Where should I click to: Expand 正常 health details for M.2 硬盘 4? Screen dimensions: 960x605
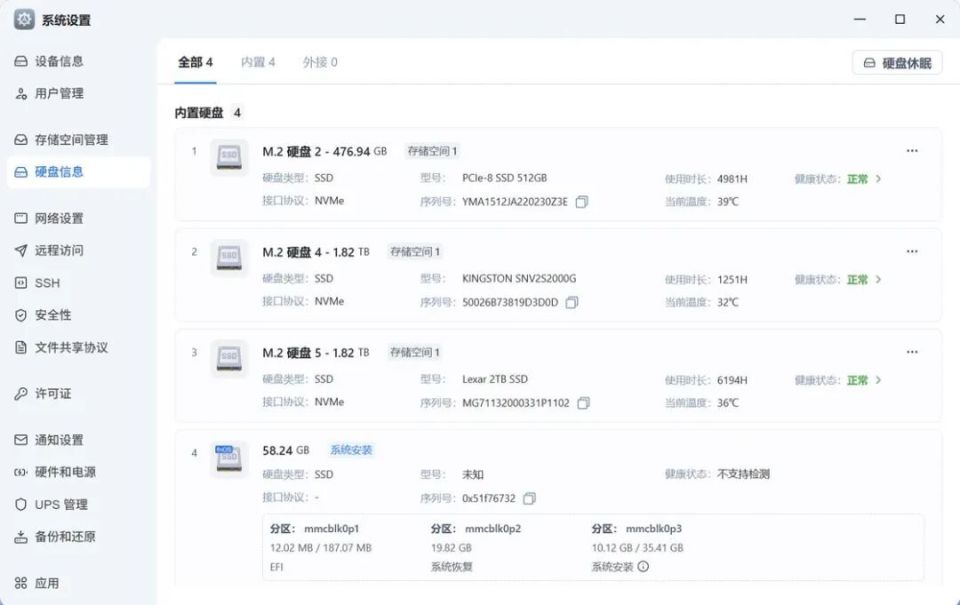click(878, 279)
